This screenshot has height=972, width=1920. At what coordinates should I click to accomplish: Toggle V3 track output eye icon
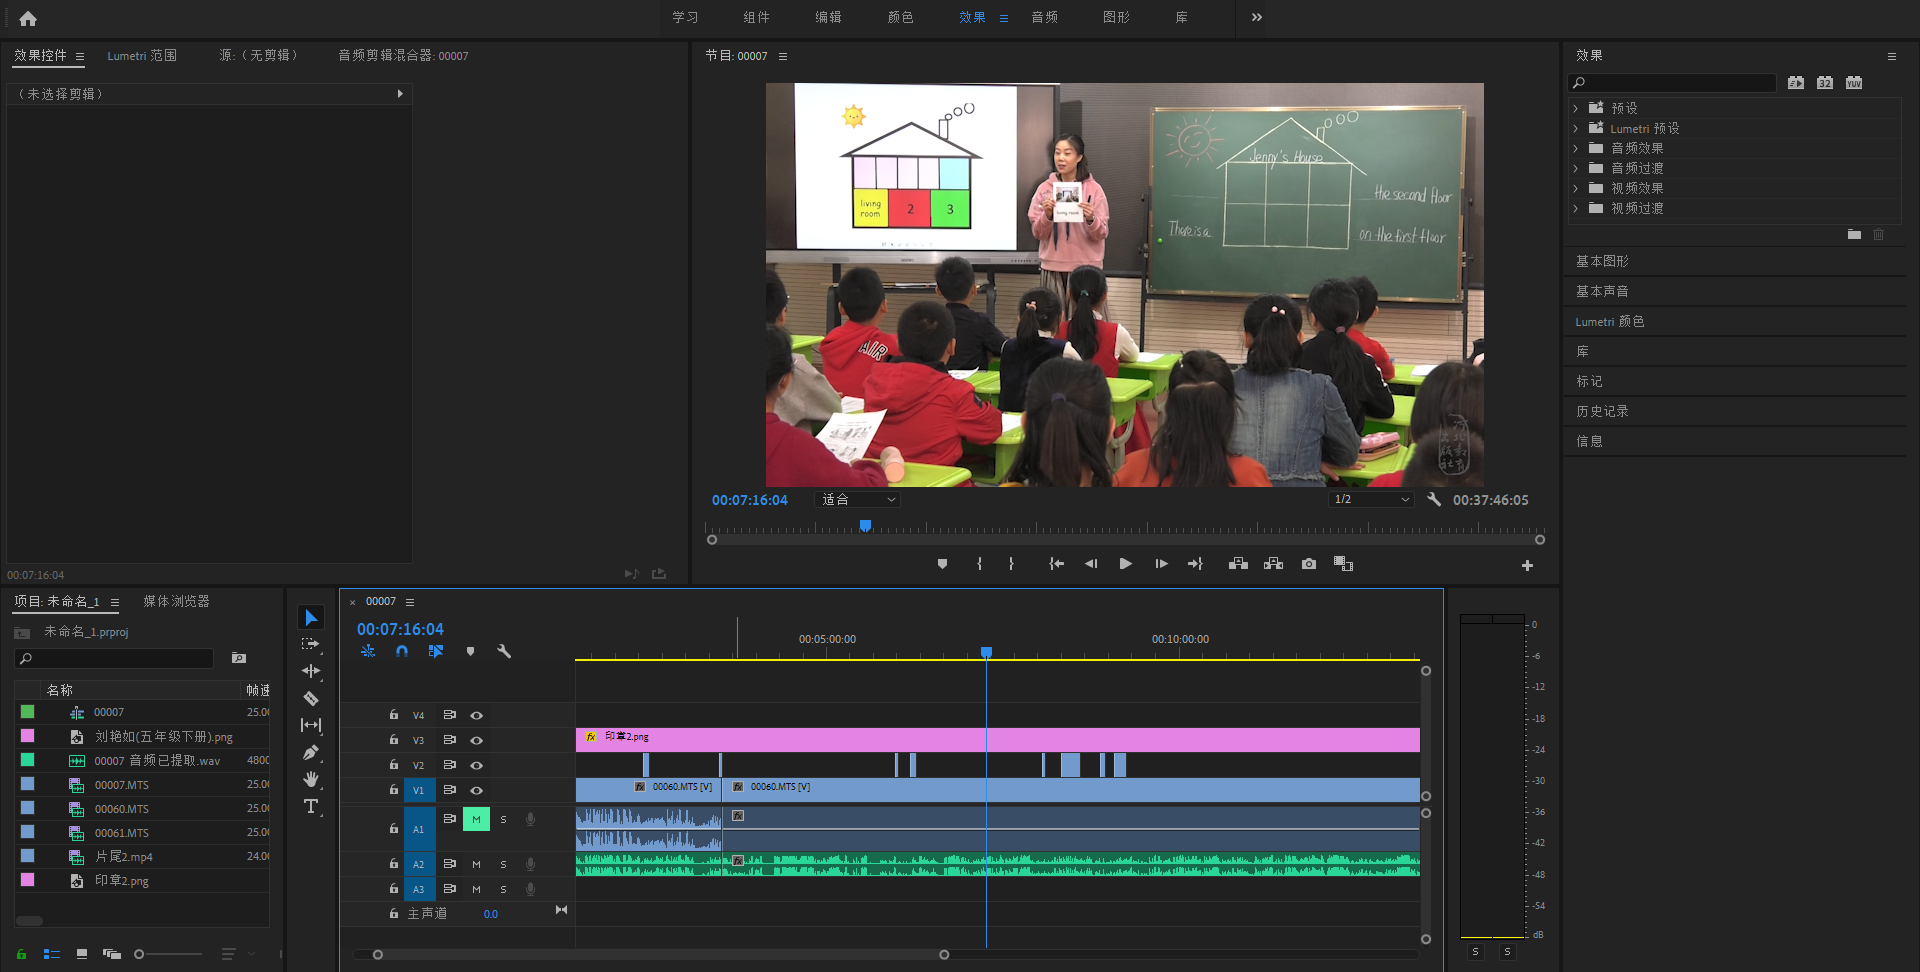[x=477, y=740]
